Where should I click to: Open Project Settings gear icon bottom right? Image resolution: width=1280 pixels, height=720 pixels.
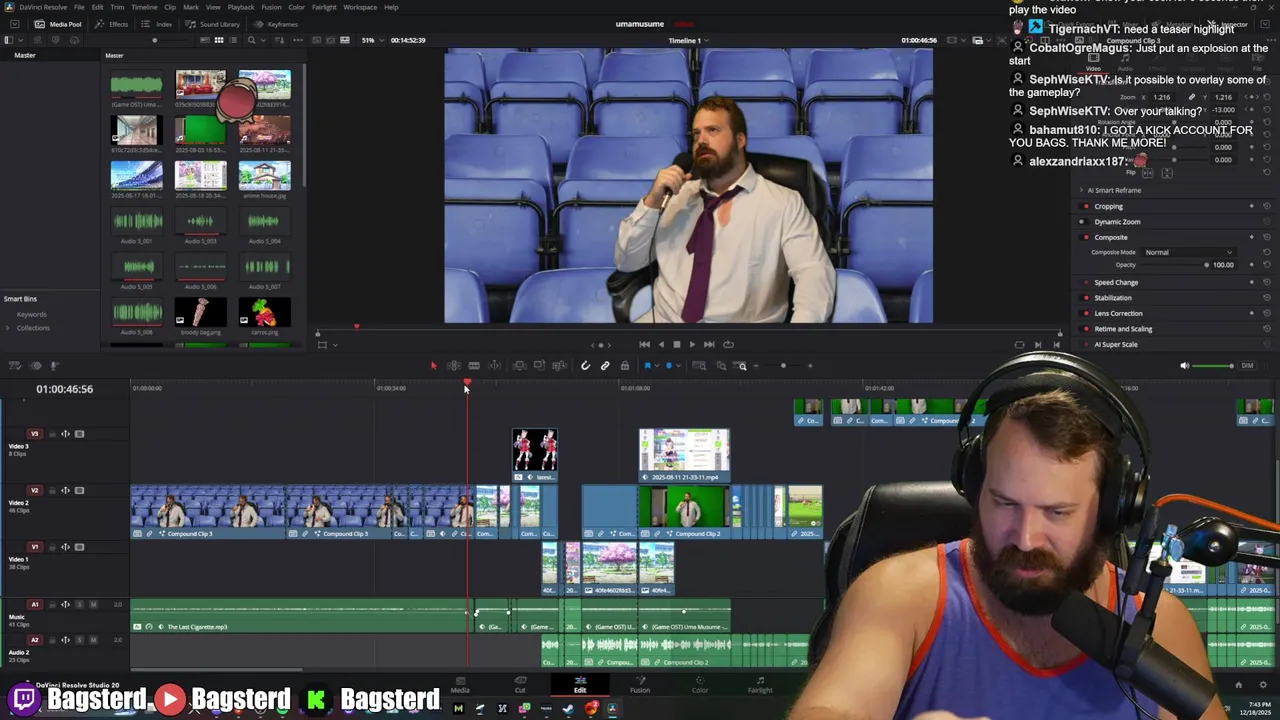1263,685
